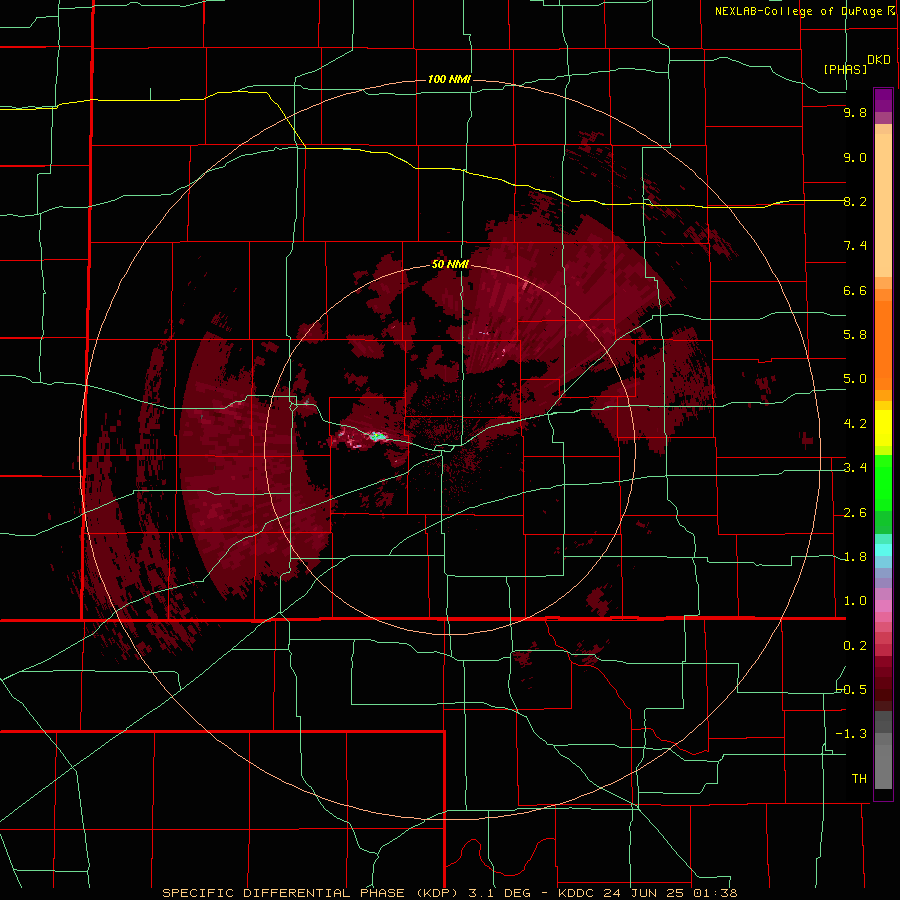Click the DKD label above the color scale

pos(879,60)
